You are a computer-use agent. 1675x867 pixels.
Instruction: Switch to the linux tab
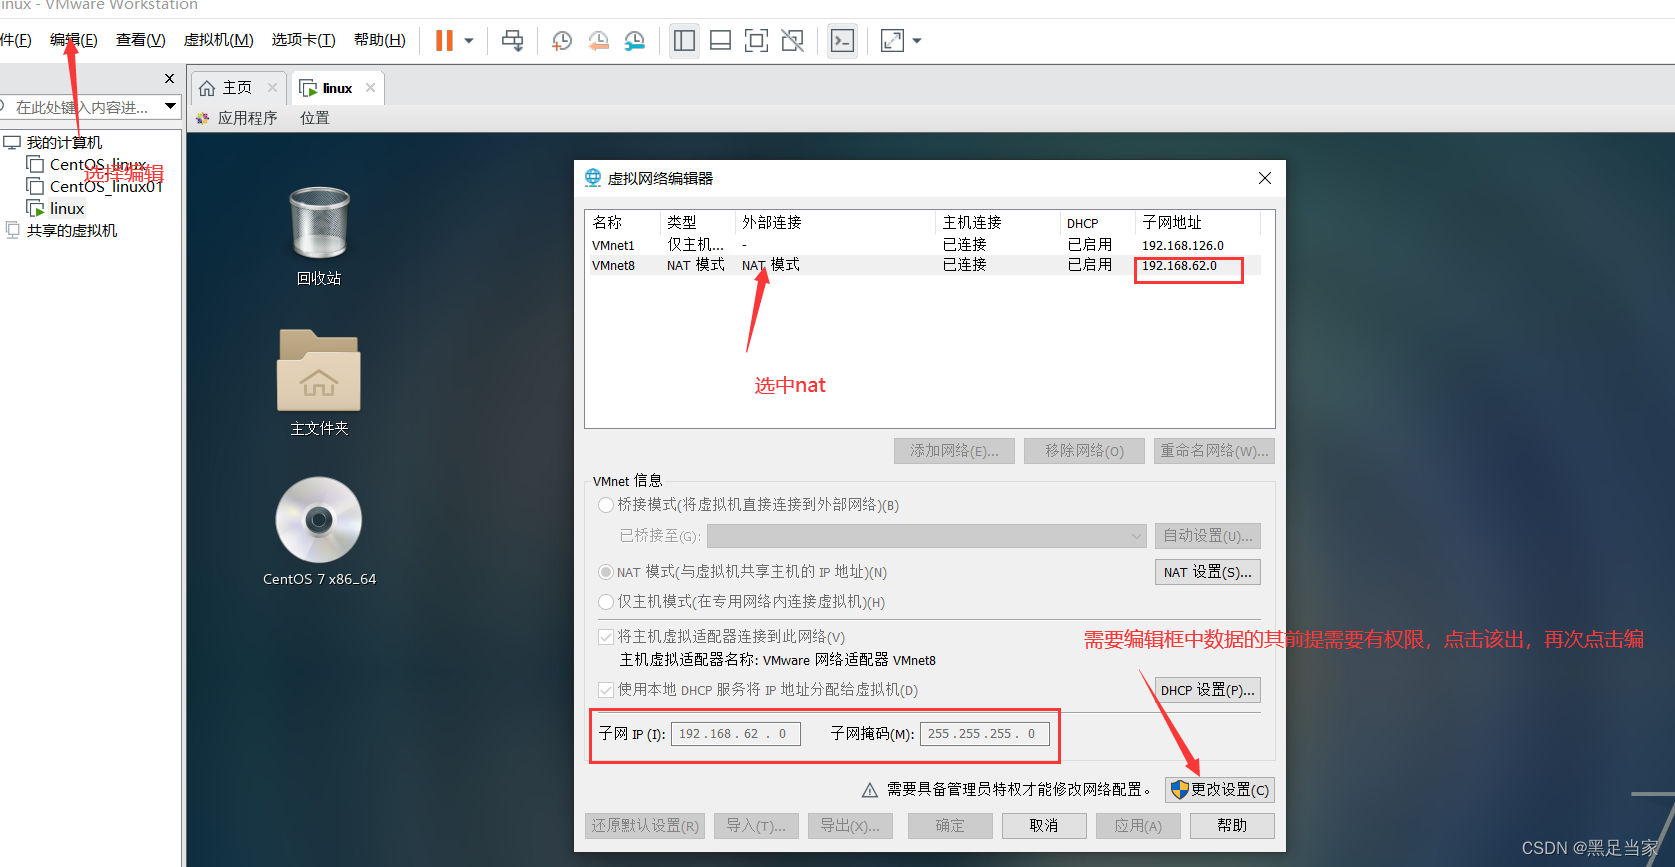337,88
